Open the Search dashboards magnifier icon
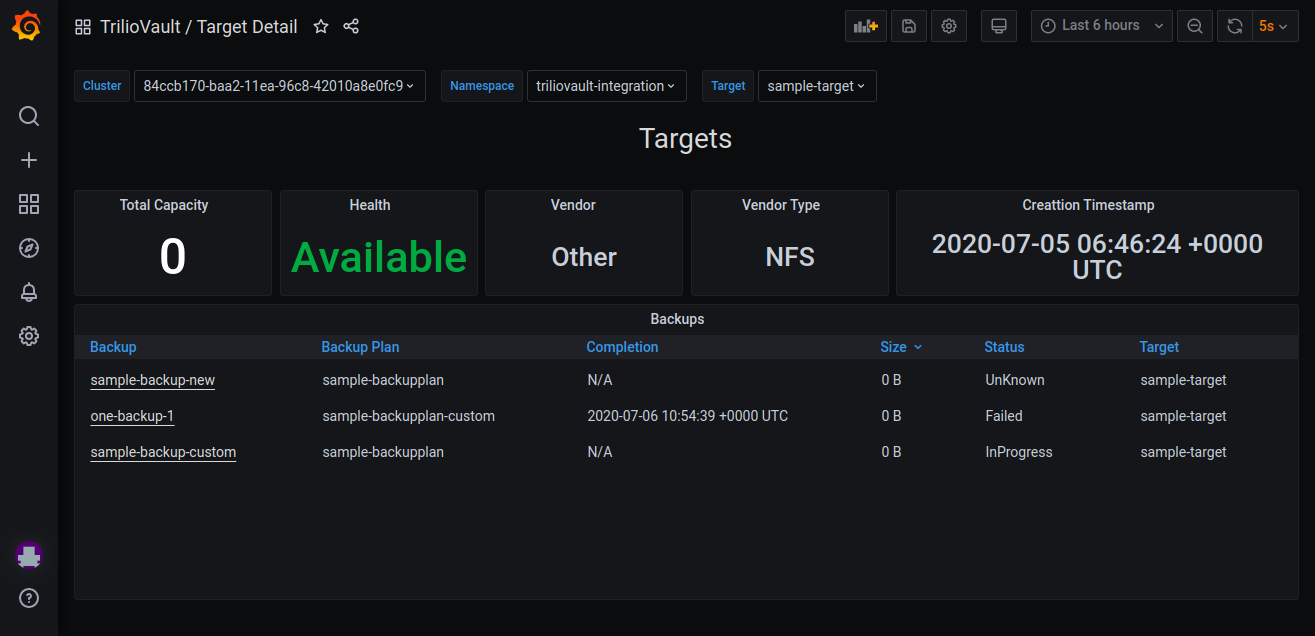This screenshot has width=1315, height=636. pyautogui.click(x=29, y=116)
